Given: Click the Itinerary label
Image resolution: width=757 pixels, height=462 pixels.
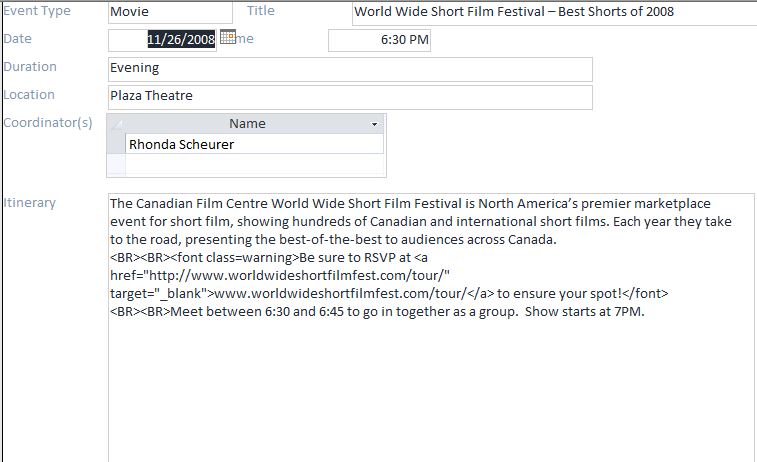Looking at the screenshot, I should point(30,203).
